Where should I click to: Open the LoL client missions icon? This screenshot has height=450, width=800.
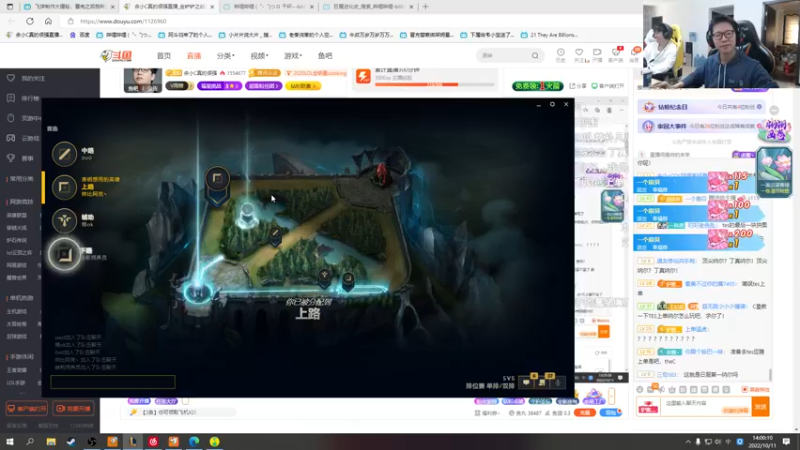[x=542, y=382]
